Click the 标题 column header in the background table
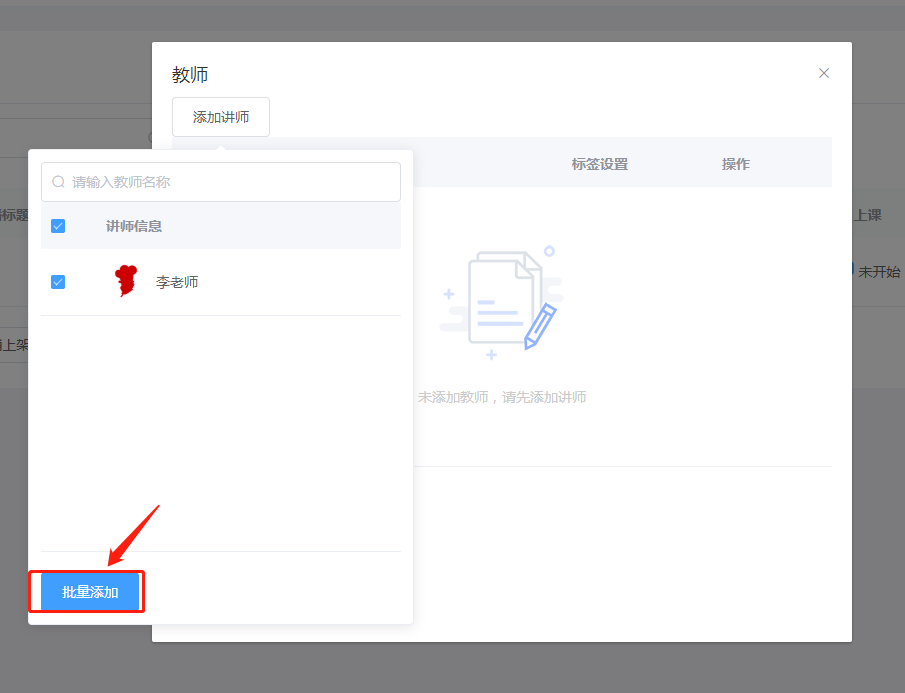 pyautogui.click(x=13, y=215)
